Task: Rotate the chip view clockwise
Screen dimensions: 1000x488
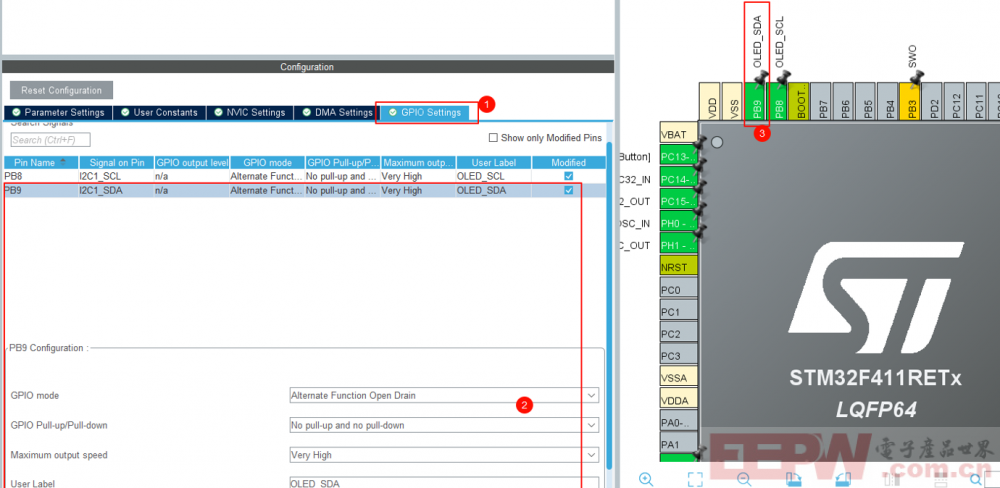Action: click(793, 478)
